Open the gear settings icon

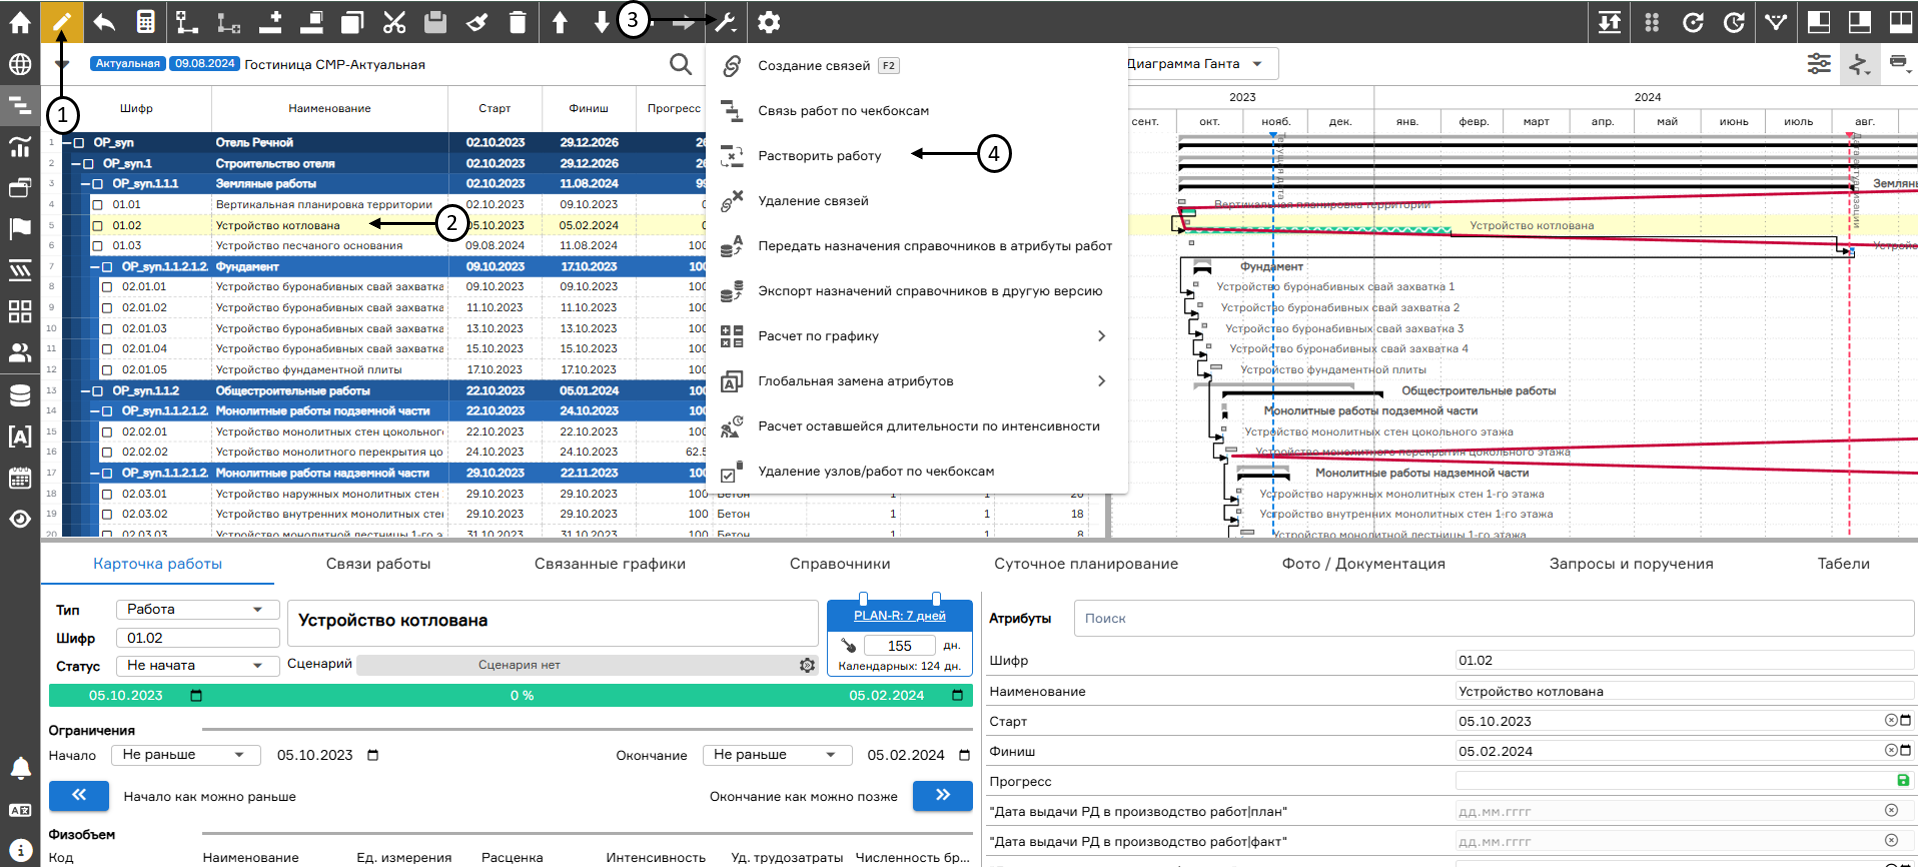(x=768, y=21)
